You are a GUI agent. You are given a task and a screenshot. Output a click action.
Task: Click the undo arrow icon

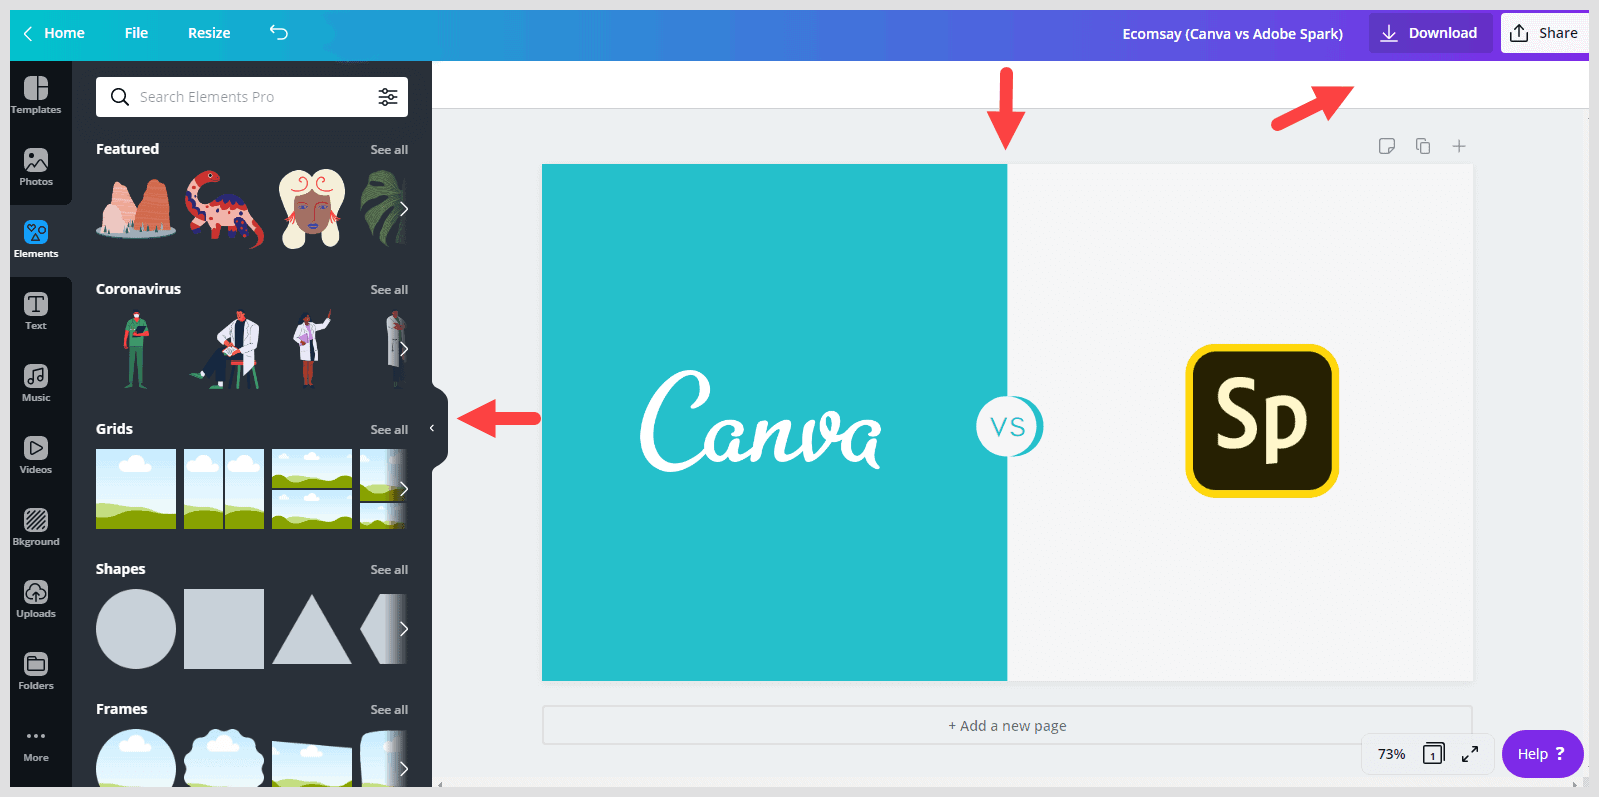[279, 33]
